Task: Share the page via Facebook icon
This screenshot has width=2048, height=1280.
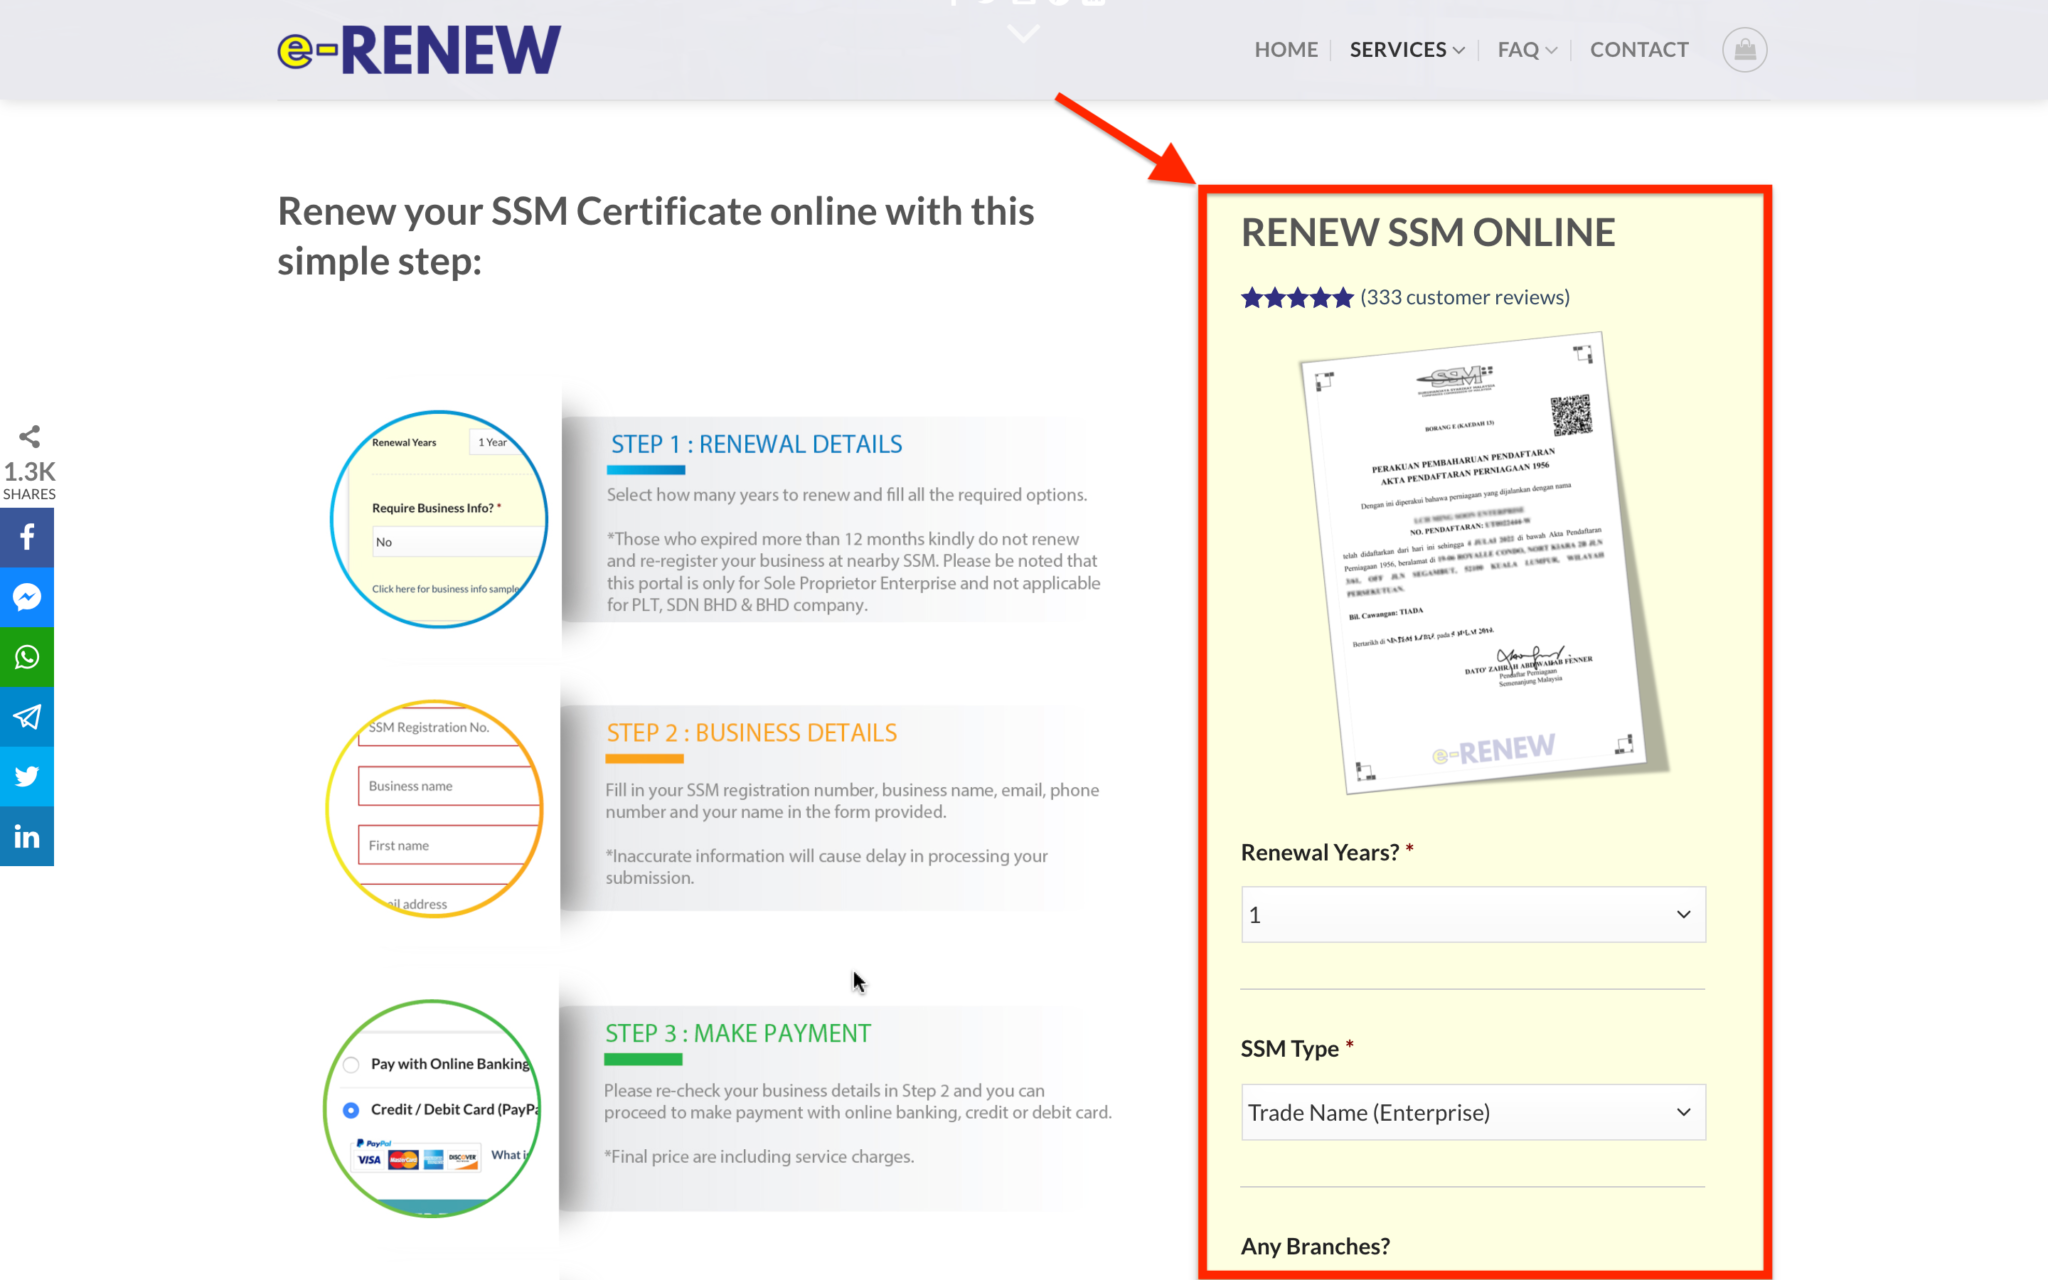Action: (27, 537)
